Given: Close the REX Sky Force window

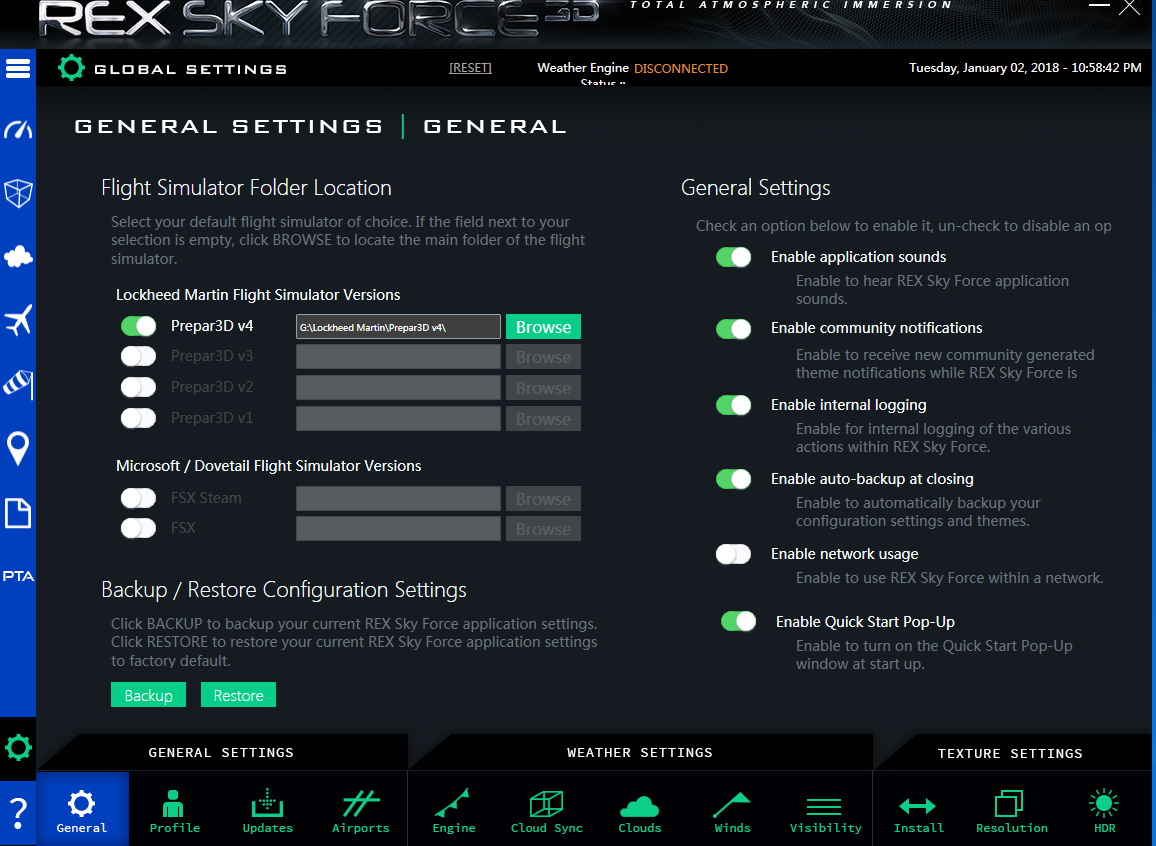Looking at the screenshot, I should pyautogui.click(x=1129, y=7).
